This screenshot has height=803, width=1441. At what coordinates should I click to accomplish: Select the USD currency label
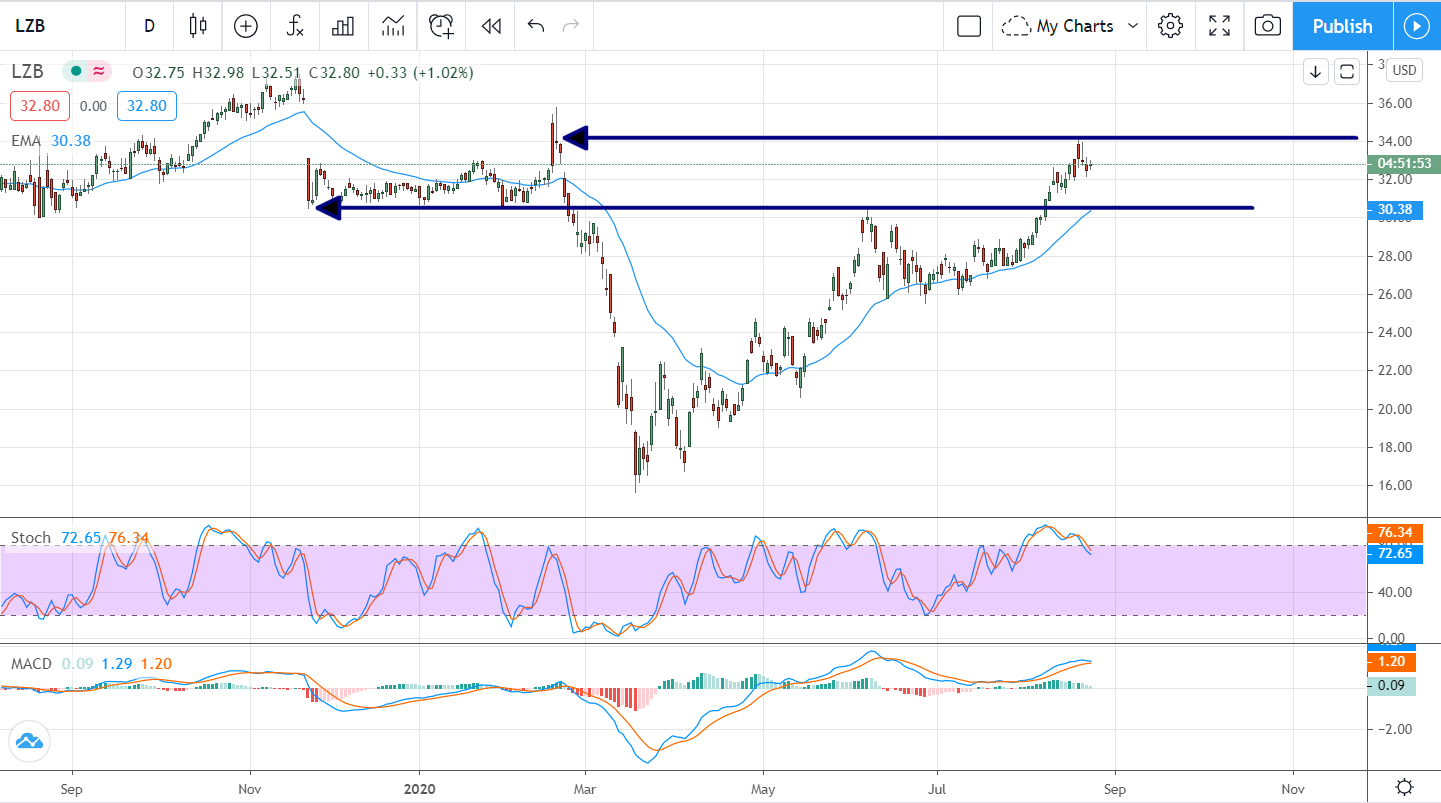point(1405,70)
